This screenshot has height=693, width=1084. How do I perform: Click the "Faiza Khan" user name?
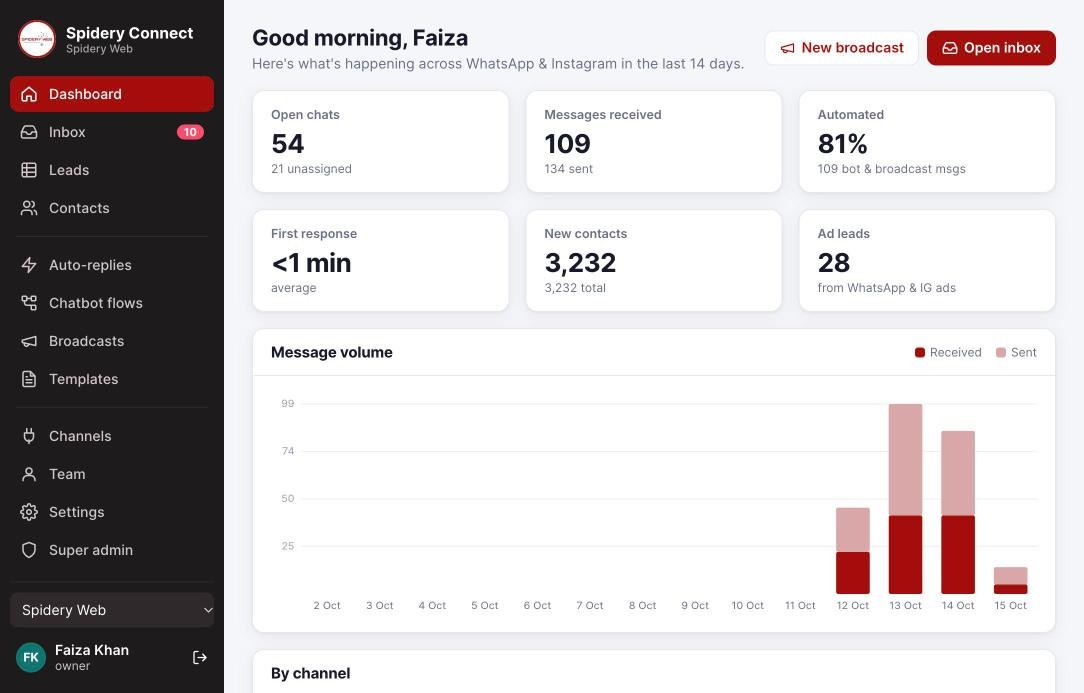click(x=92, y=650)
